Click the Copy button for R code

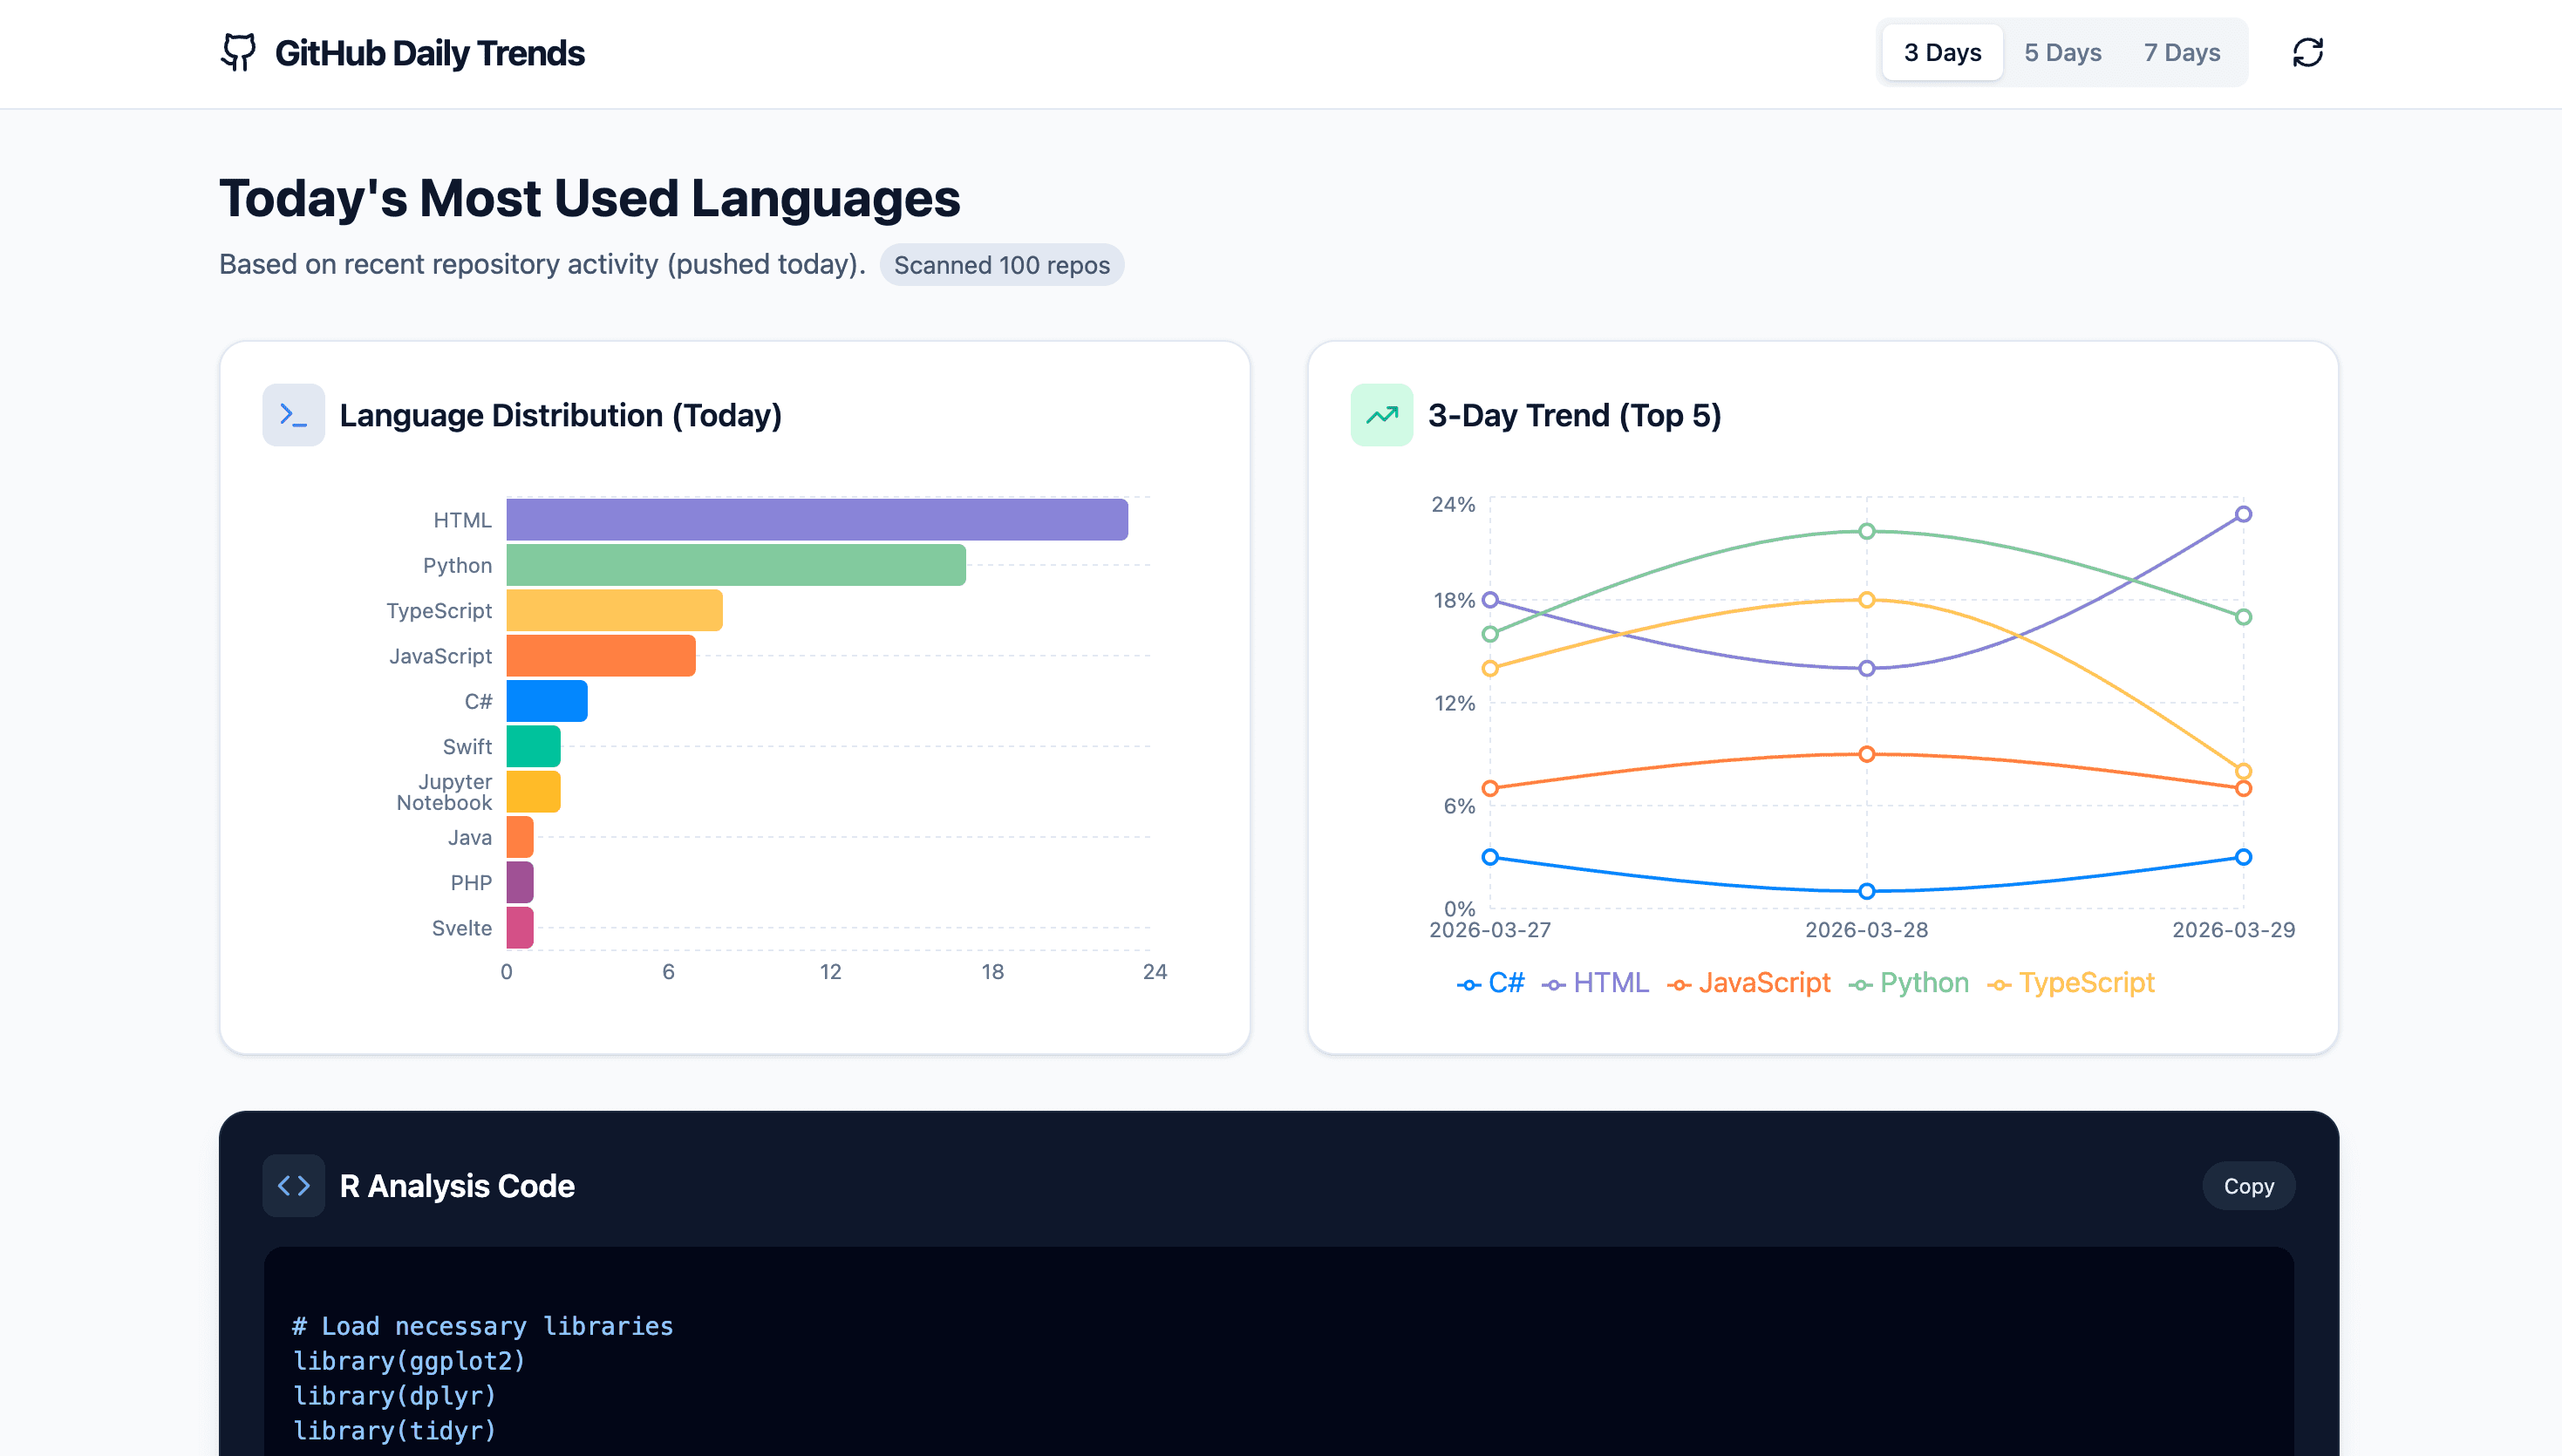click(2248, 1185)
